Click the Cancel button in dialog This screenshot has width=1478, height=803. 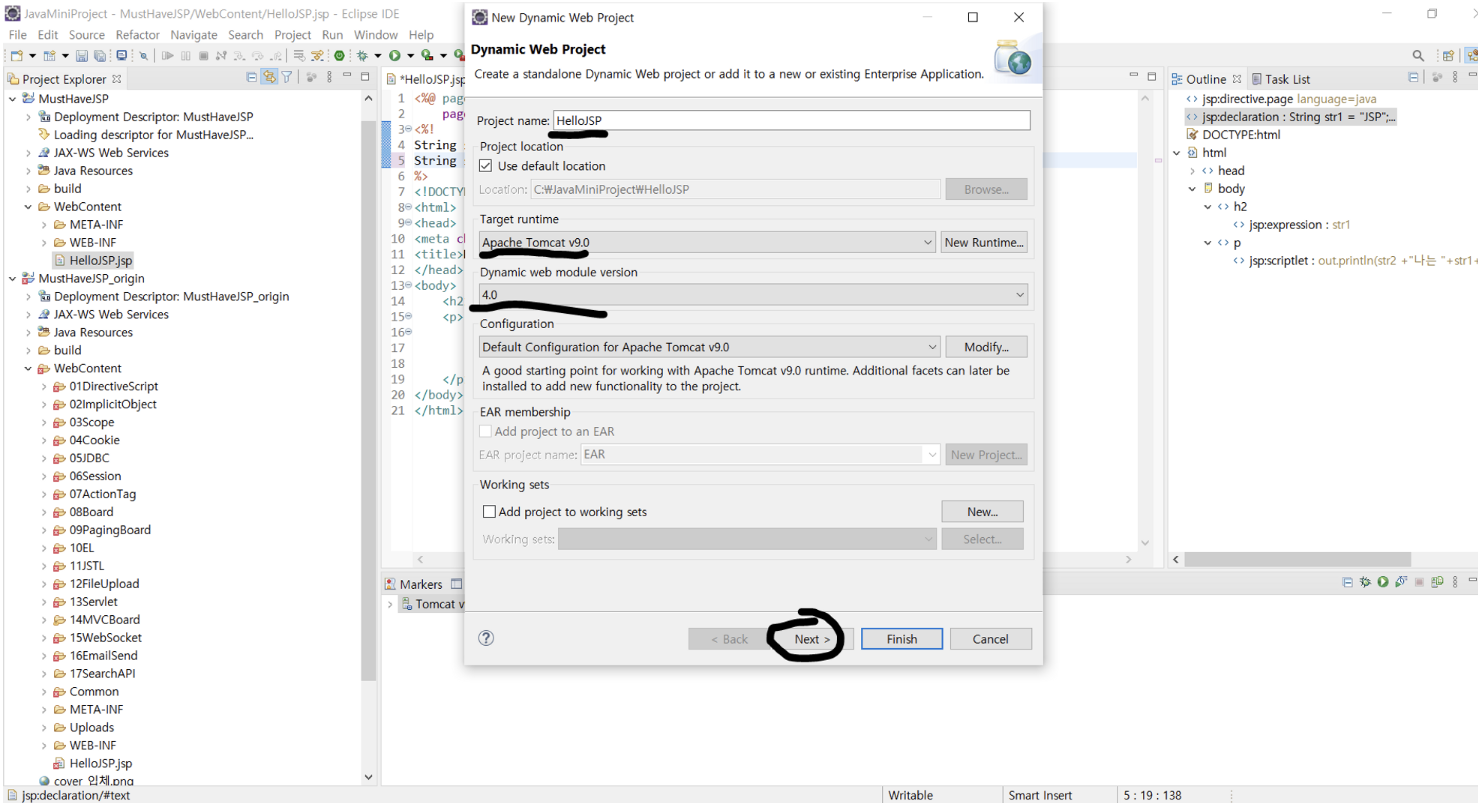pyautogui.click(x=990, y=639)
